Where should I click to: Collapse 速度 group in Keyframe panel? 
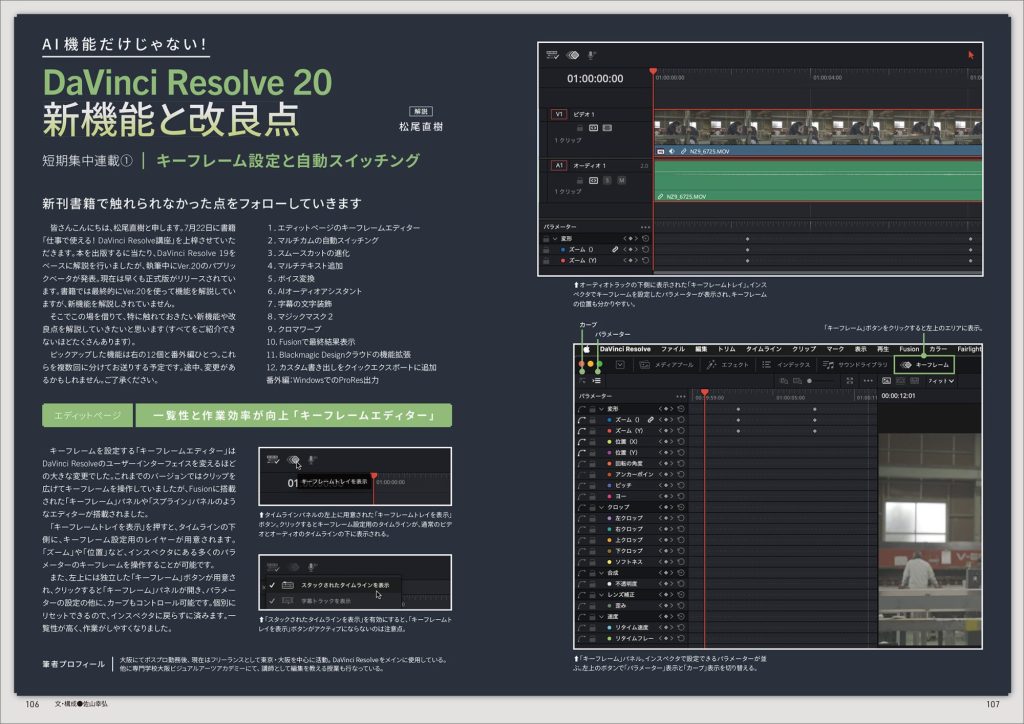[x=601, y=616]
